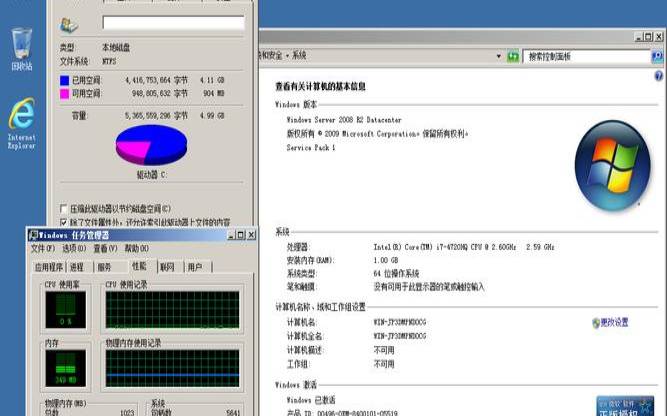Minimize the Task Manager window
This screenshot has height=416, width=667.
231,235
